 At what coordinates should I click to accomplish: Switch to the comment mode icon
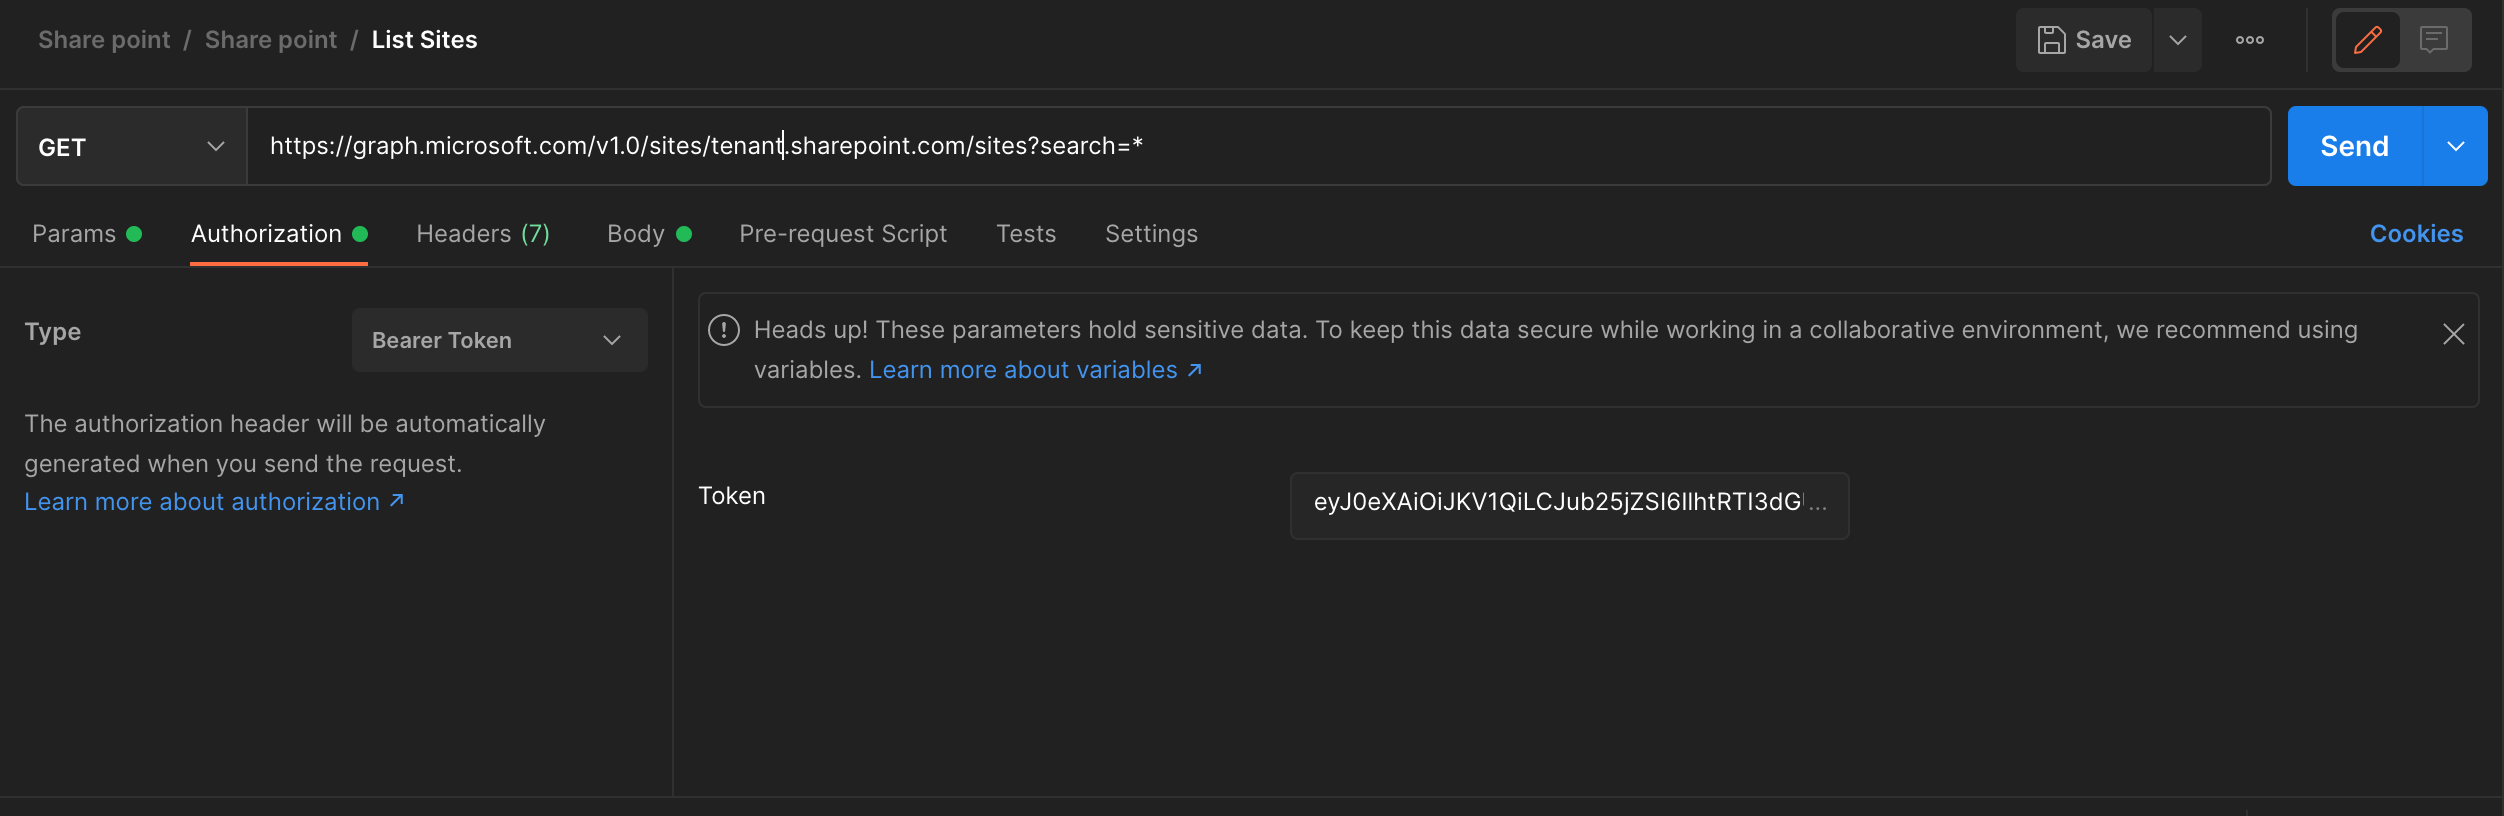[x=2433, y=40]
